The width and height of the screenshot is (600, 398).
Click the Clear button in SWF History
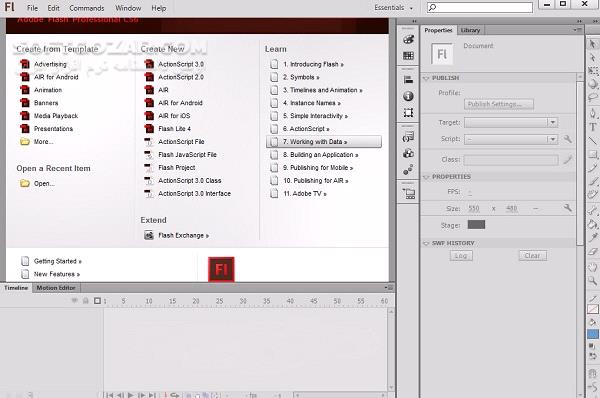click(533, 256)
